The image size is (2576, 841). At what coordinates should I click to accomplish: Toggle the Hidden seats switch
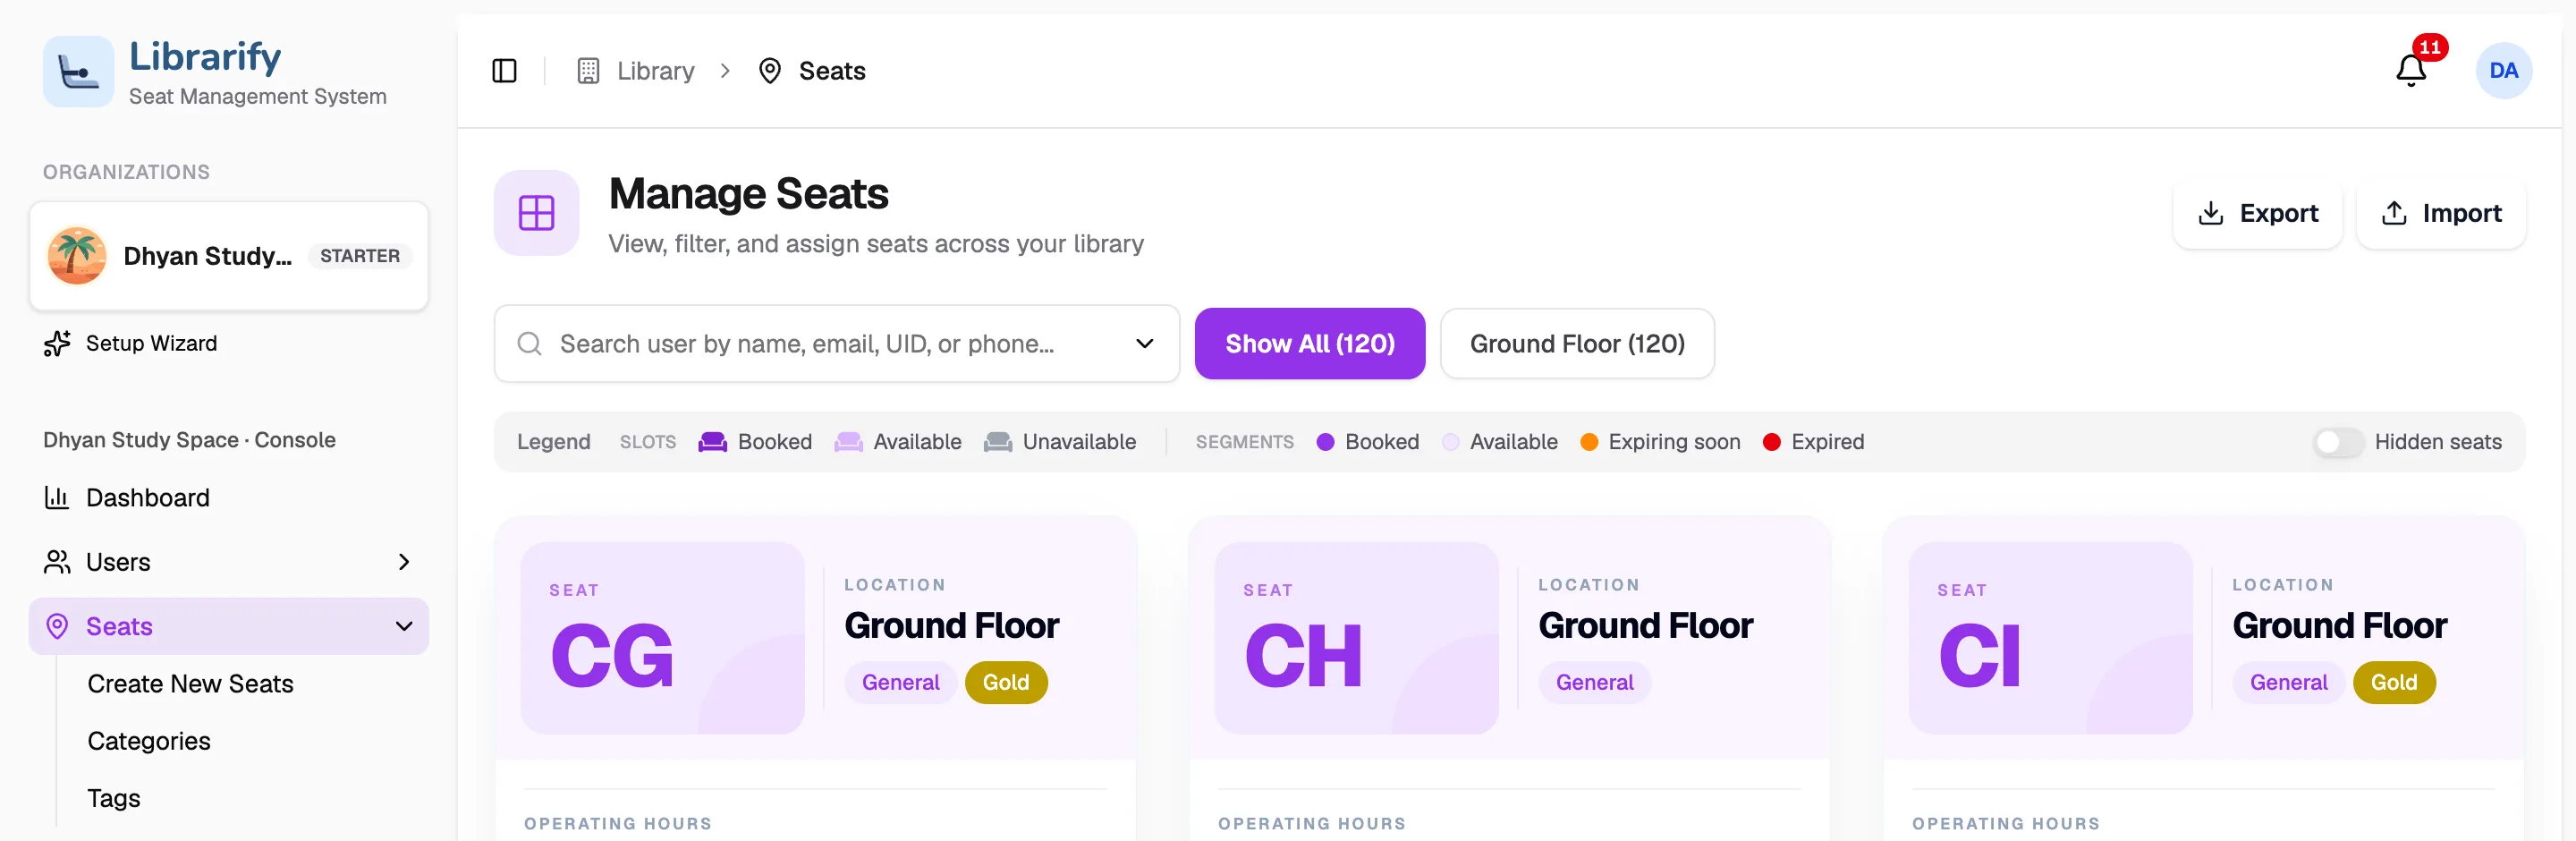2338,442
